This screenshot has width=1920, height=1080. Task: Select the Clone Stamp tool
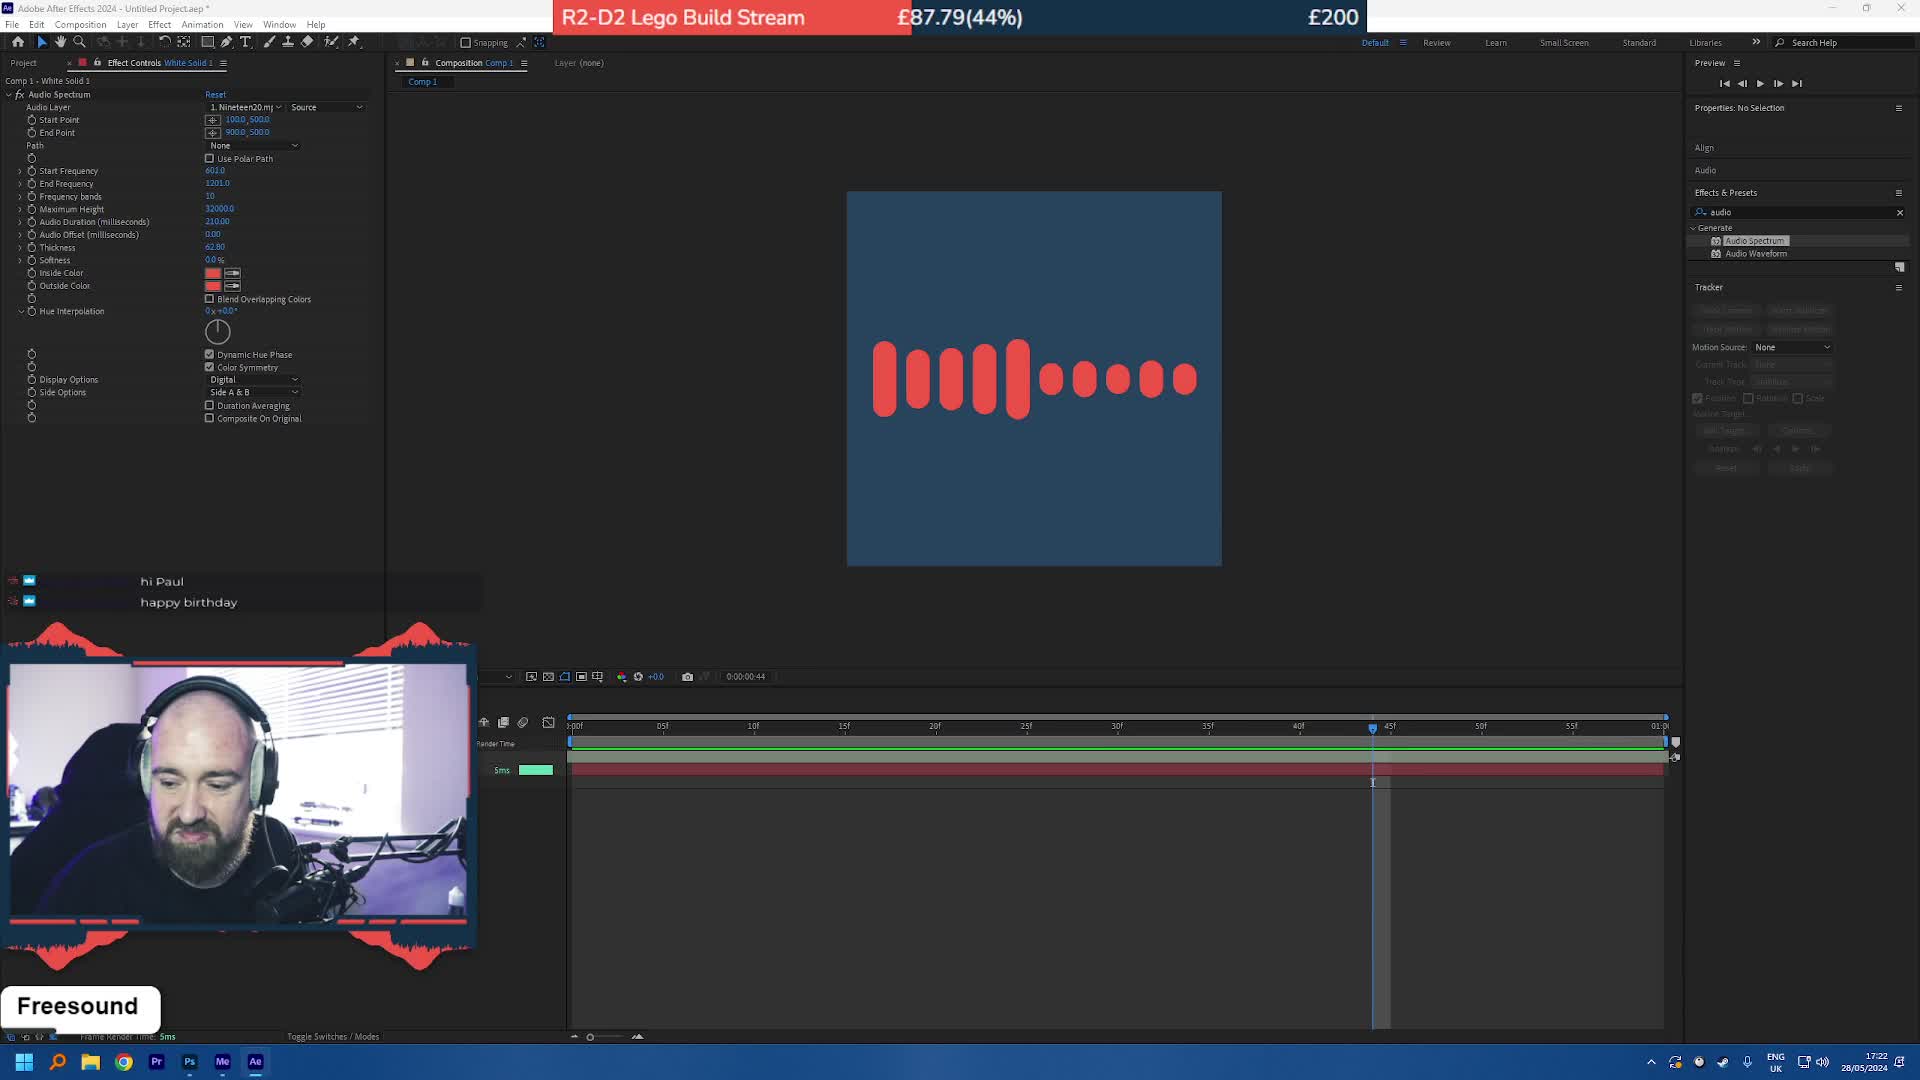[288, 42]
